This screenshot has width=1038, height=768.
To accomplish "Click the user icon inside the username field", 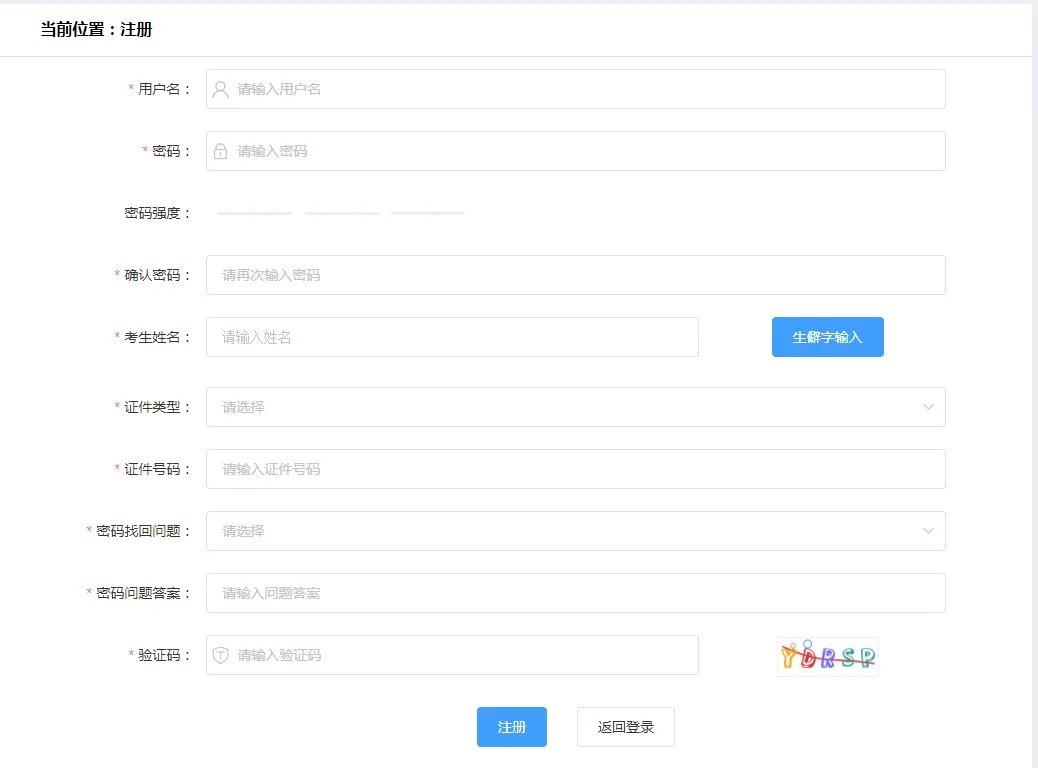I will [220, 89].
